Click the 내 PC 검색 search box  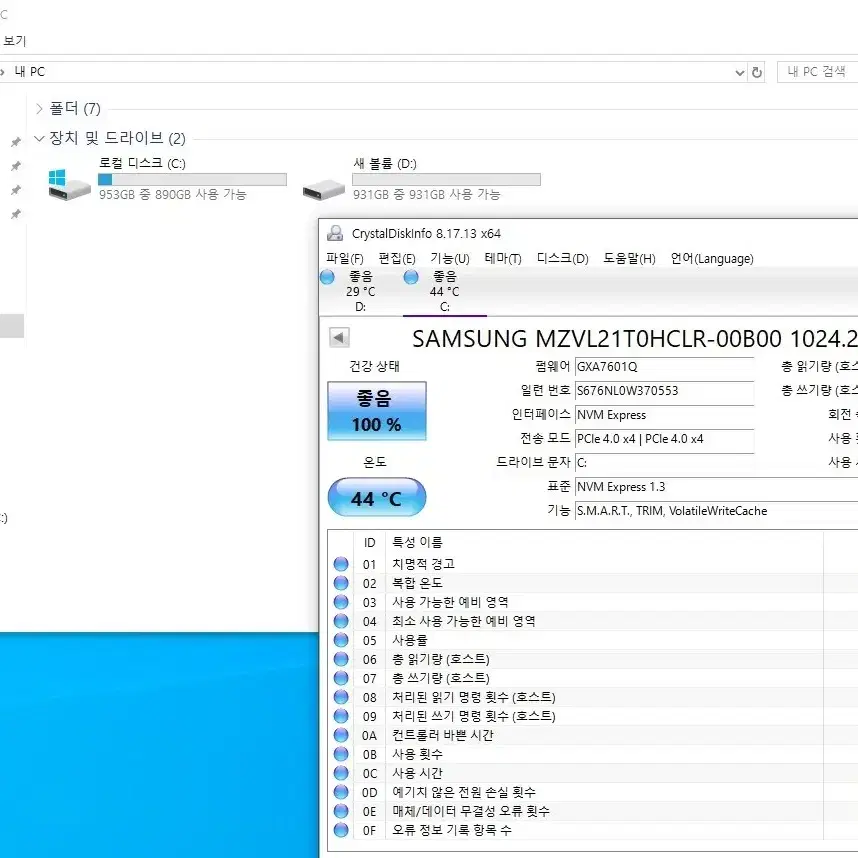818,72
